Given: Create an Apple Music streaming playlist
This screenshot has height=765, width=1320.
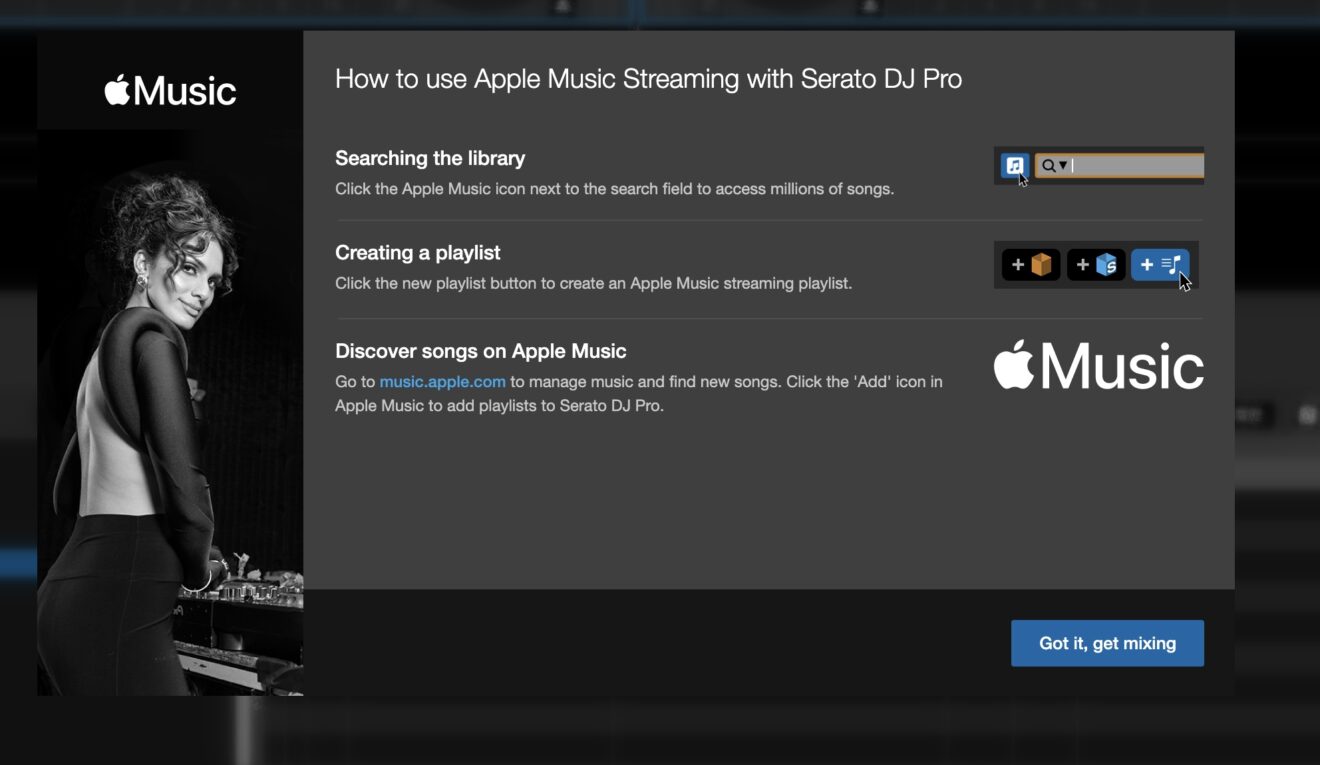Looking at the screenshot, I should [x=1160, y=264].
